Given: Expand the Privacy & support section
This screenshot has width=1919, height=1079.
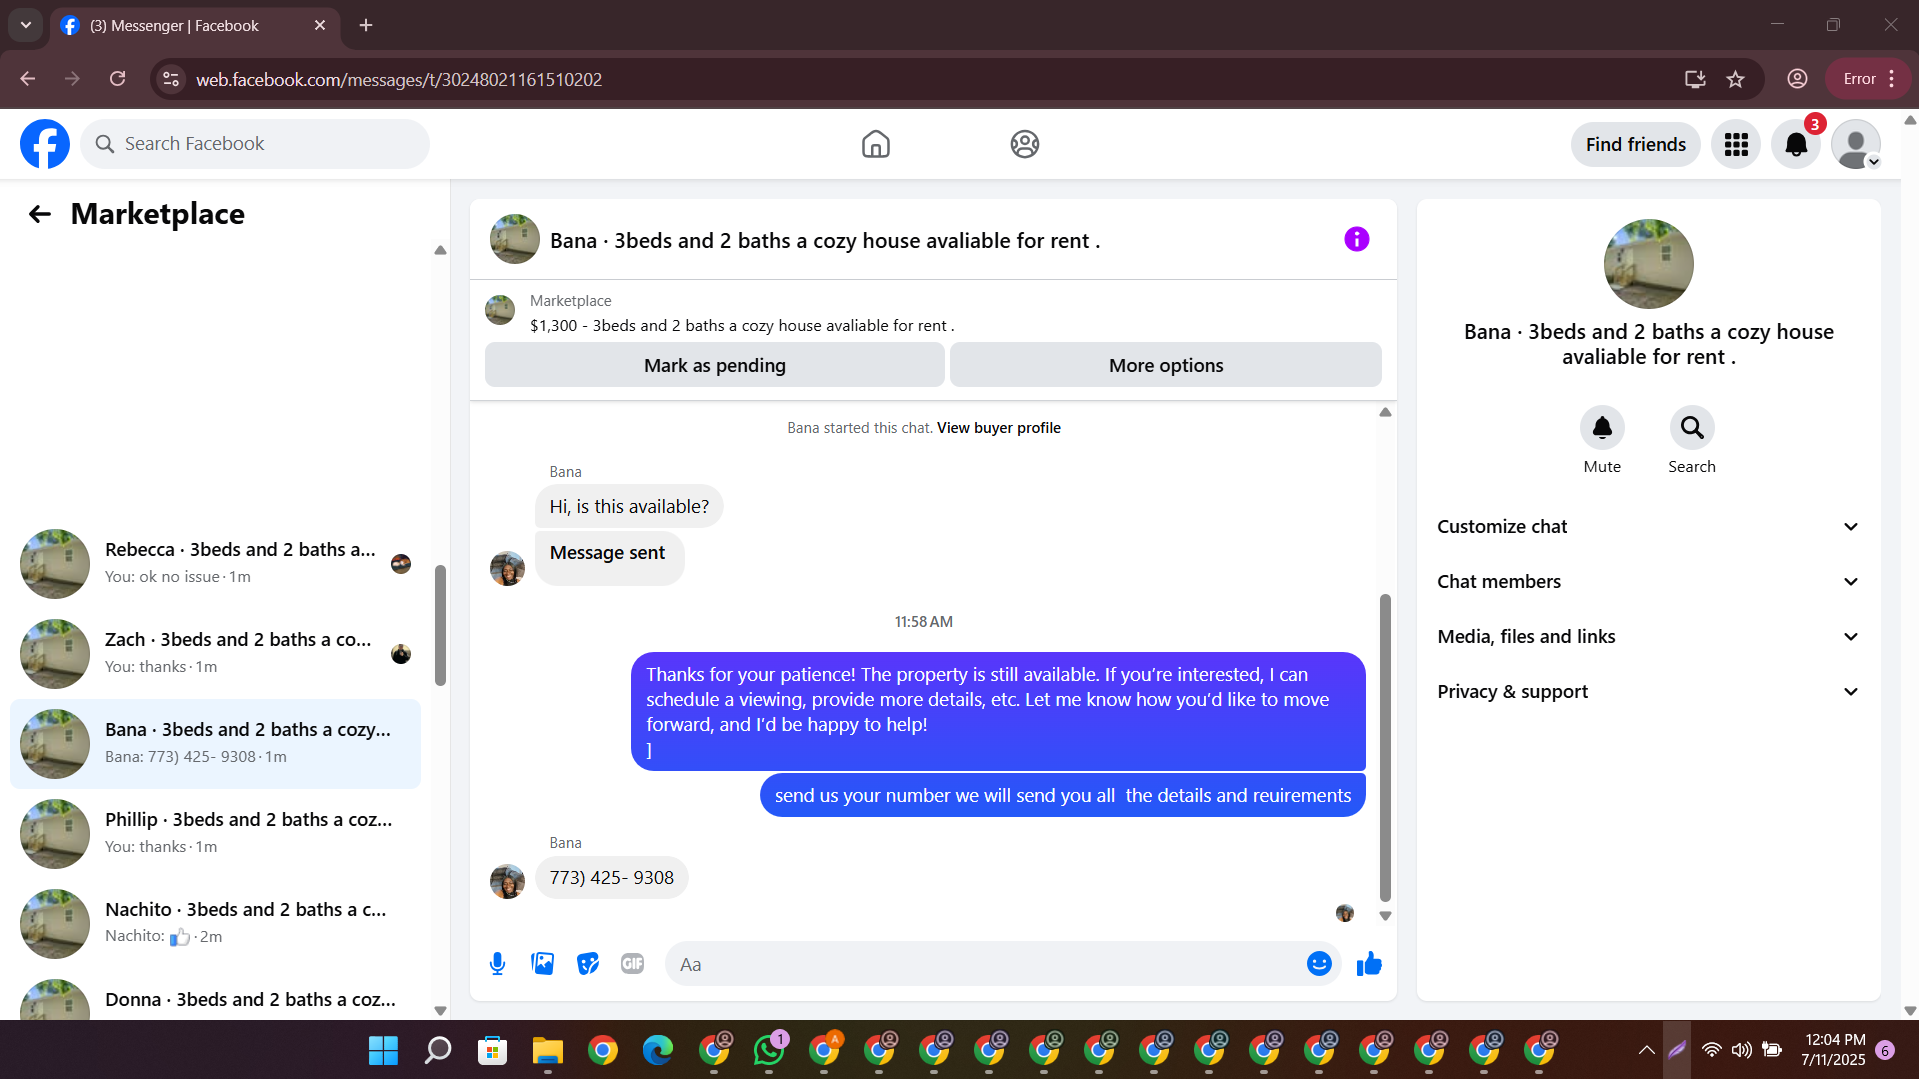Looking at the screenshot, I should click(1648, 692).
